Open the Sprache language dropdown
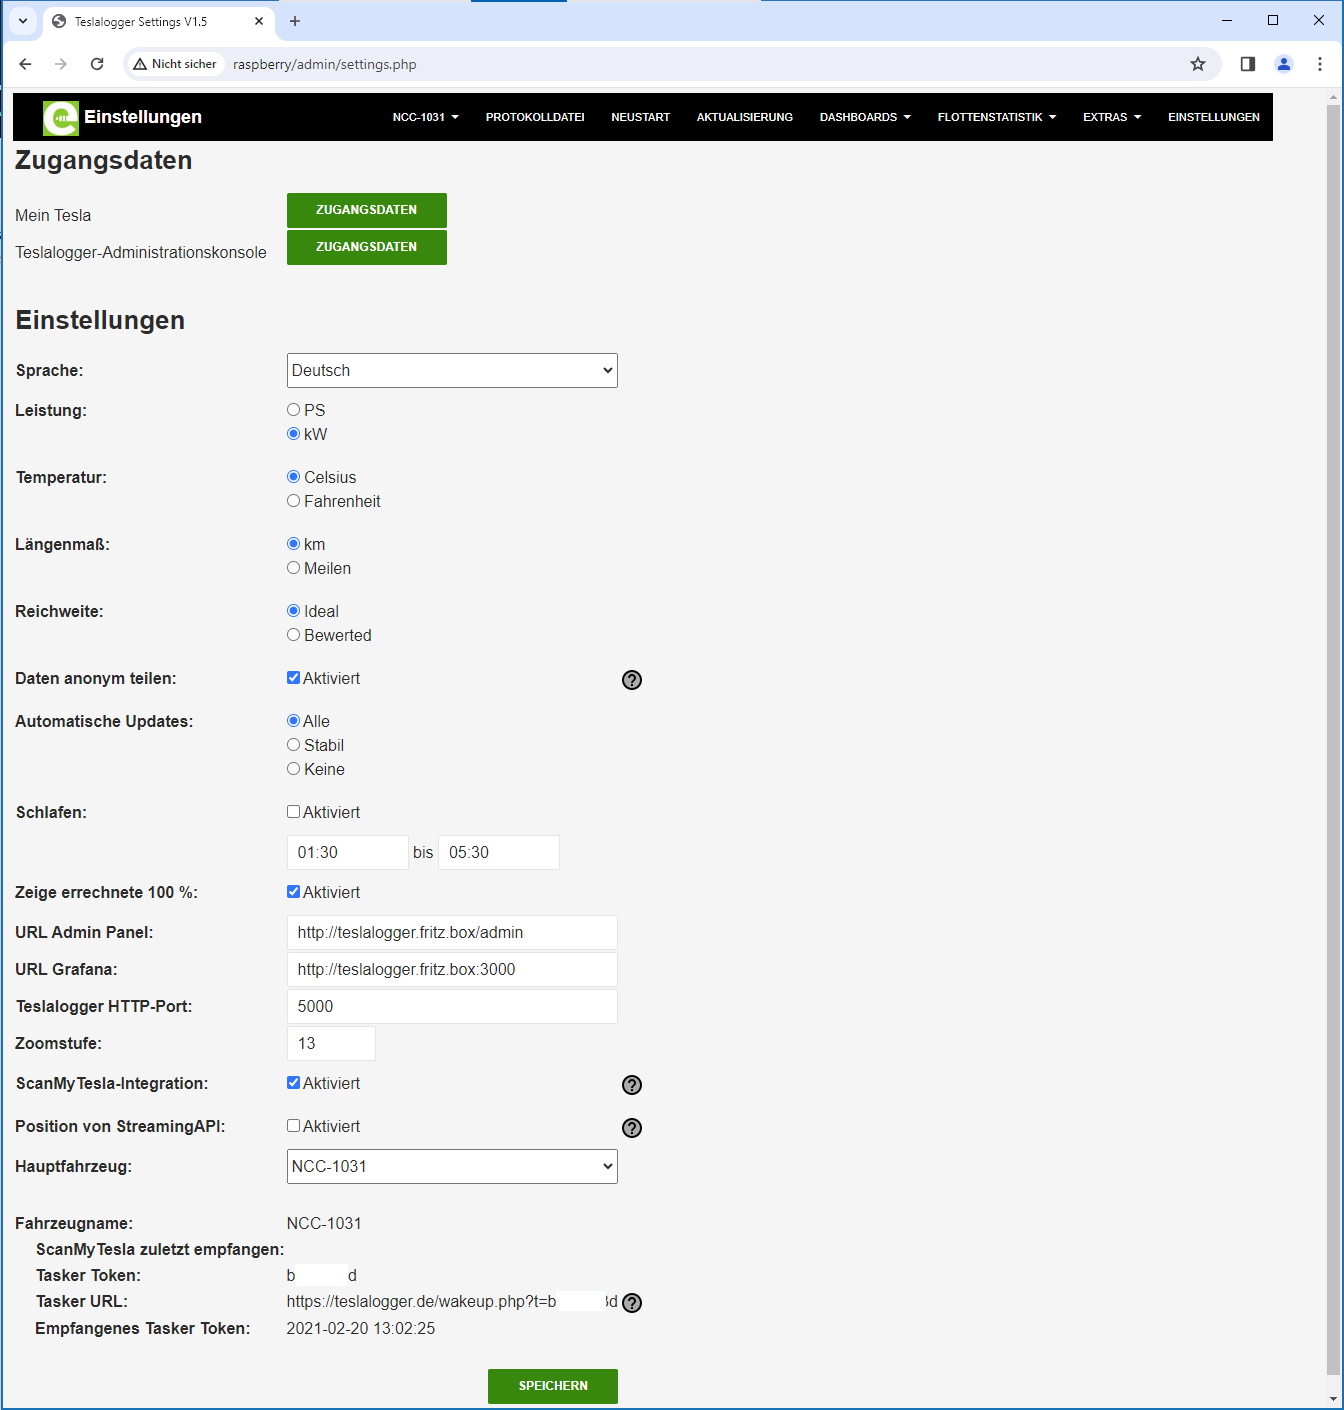1344x1410 pixels. (452, 370)
